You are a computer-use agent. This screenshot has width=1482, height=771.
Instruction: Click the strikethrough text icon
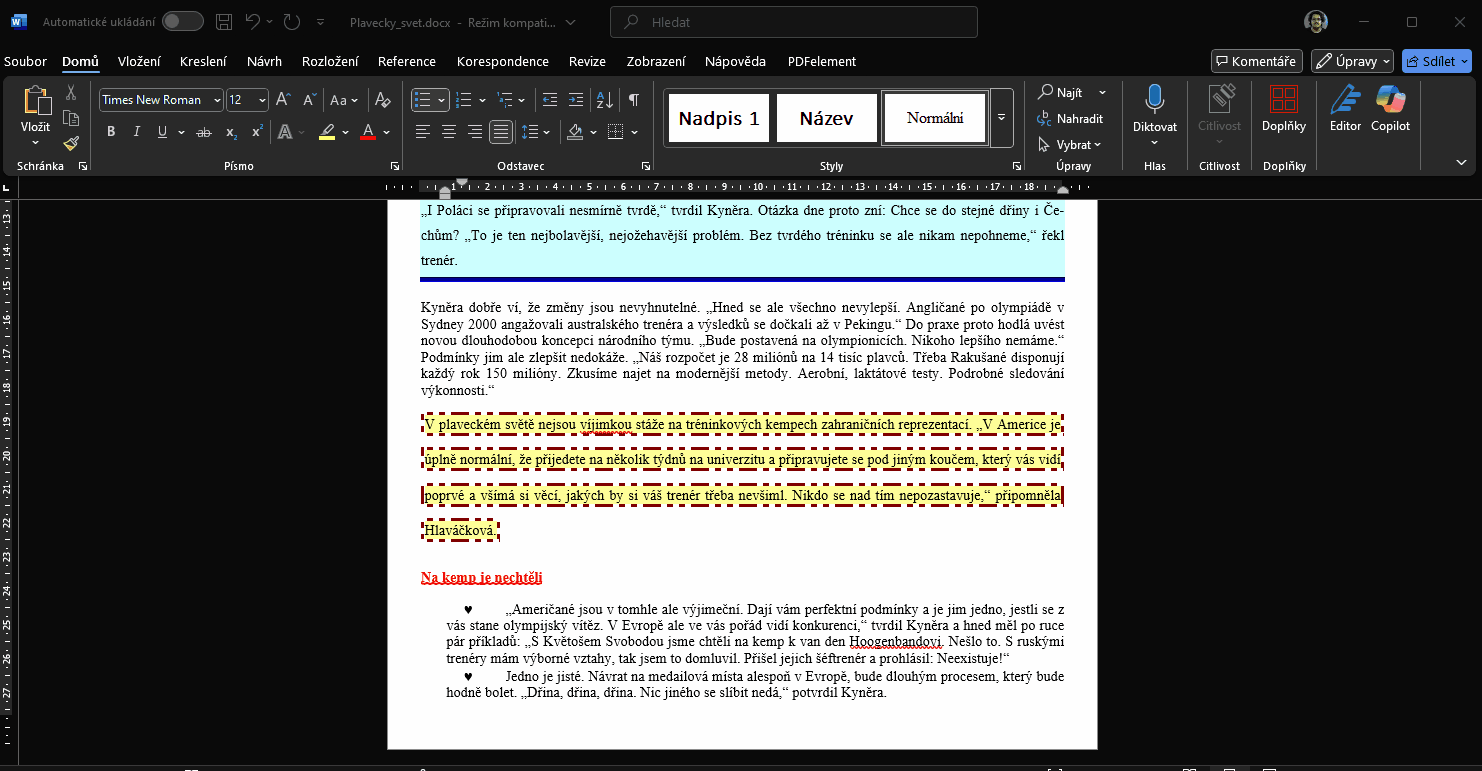[x=204, y=132]
